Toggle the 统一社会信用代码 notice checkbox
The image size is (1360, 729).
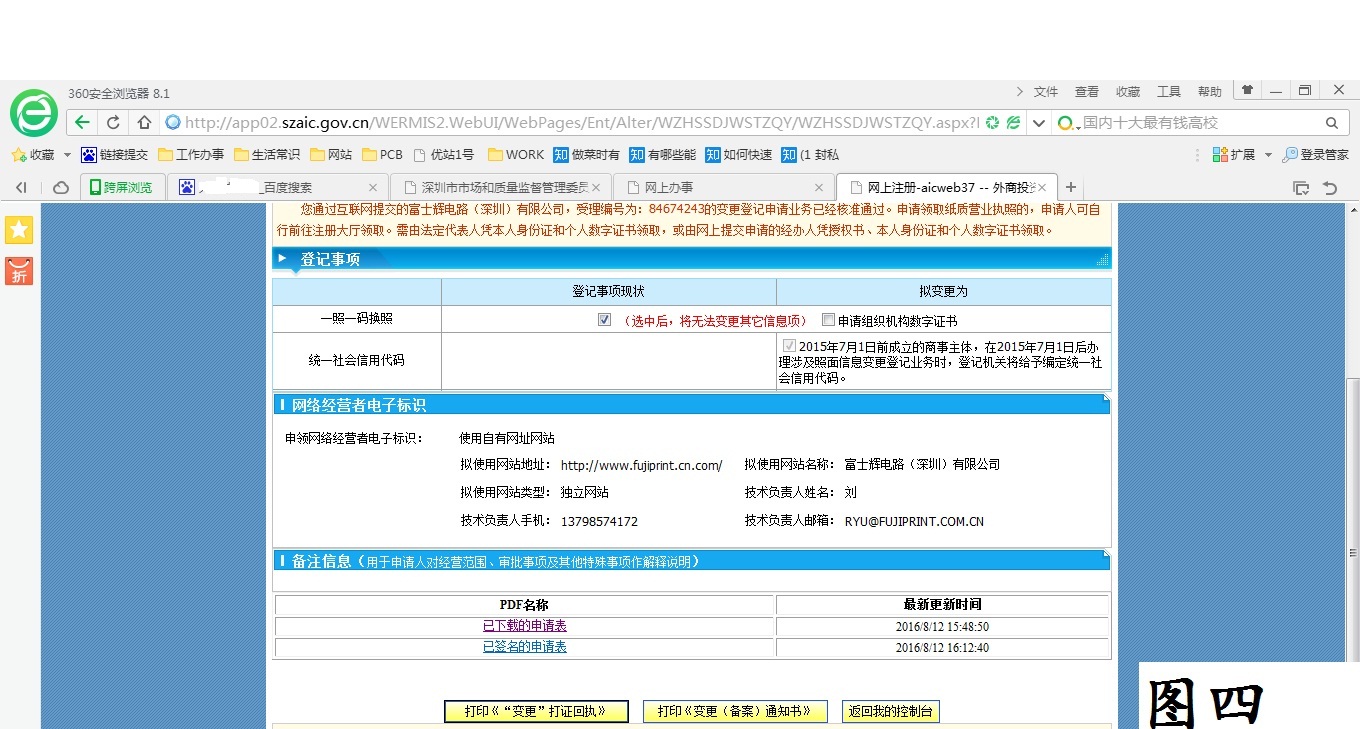point(789,346)
